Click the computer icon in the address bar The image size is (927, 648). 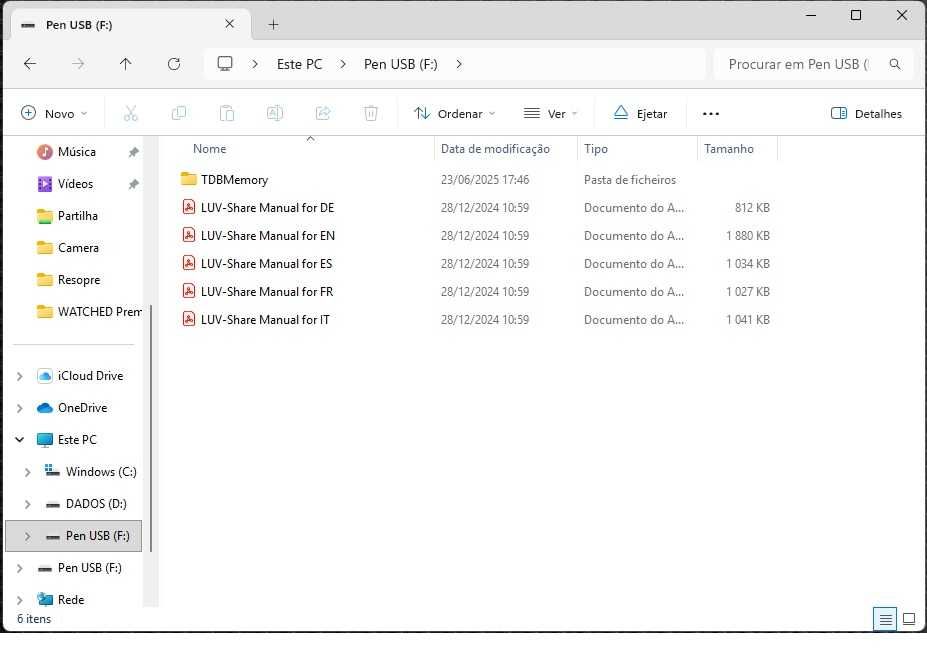tap(225, 64)
